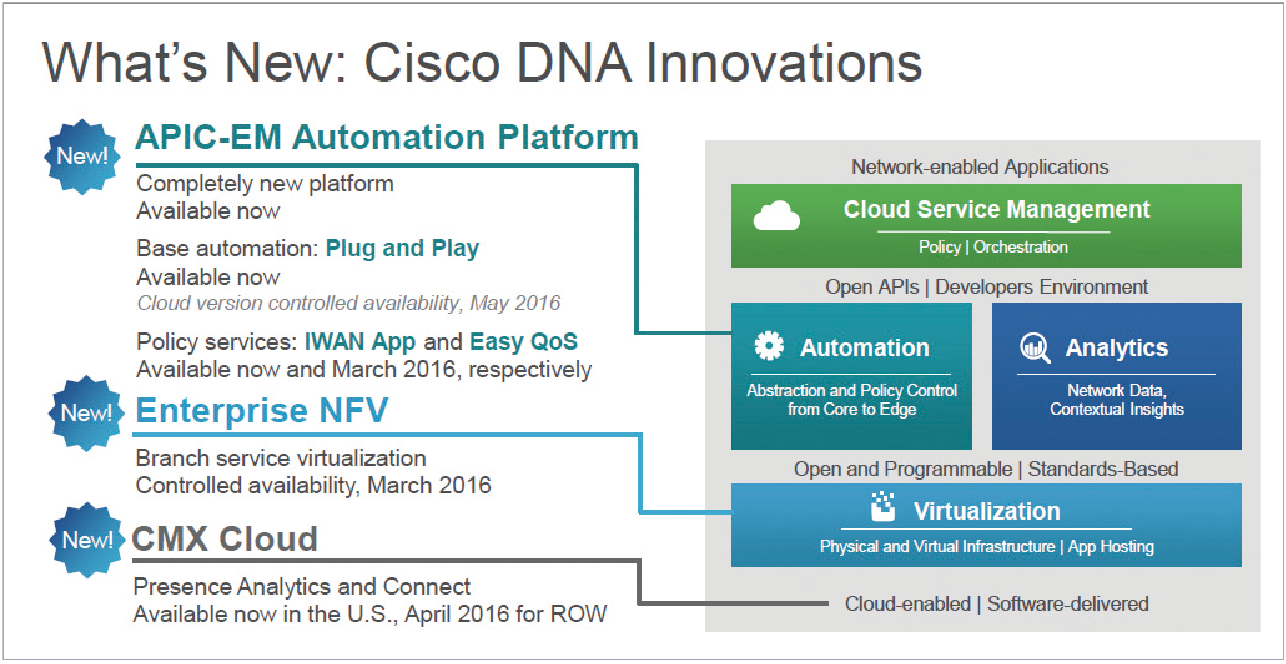This screenshot has width=1286, height=664.
Task: Click the slide title What's New: Cisco DNA Innovations
Action: click(482, 62)
